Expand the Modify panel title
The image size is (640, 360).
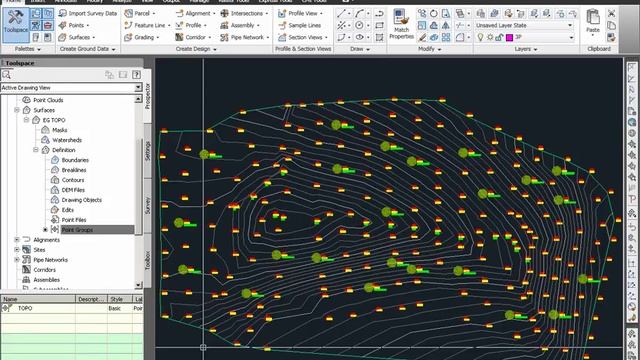point(430,49)
